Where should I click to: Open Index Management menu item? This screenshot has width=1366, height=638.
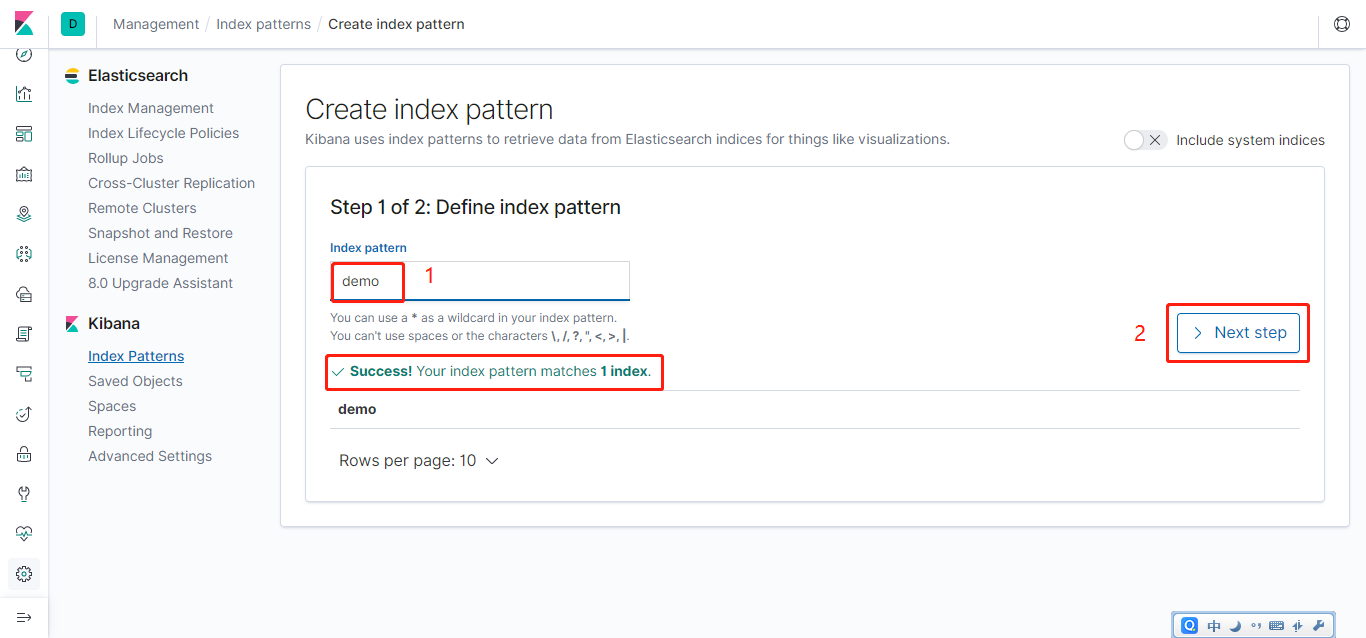tap(151, 108)
